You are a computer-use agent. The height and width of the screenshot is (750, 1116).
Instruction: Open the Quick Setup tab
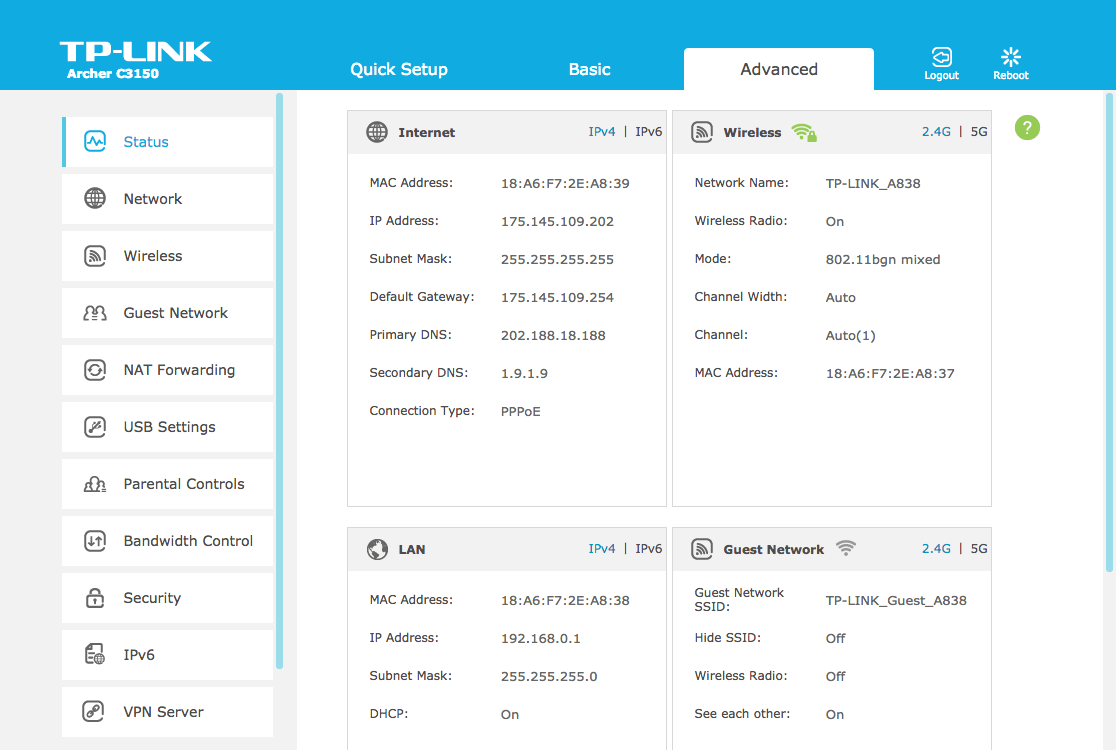point(399,69)
